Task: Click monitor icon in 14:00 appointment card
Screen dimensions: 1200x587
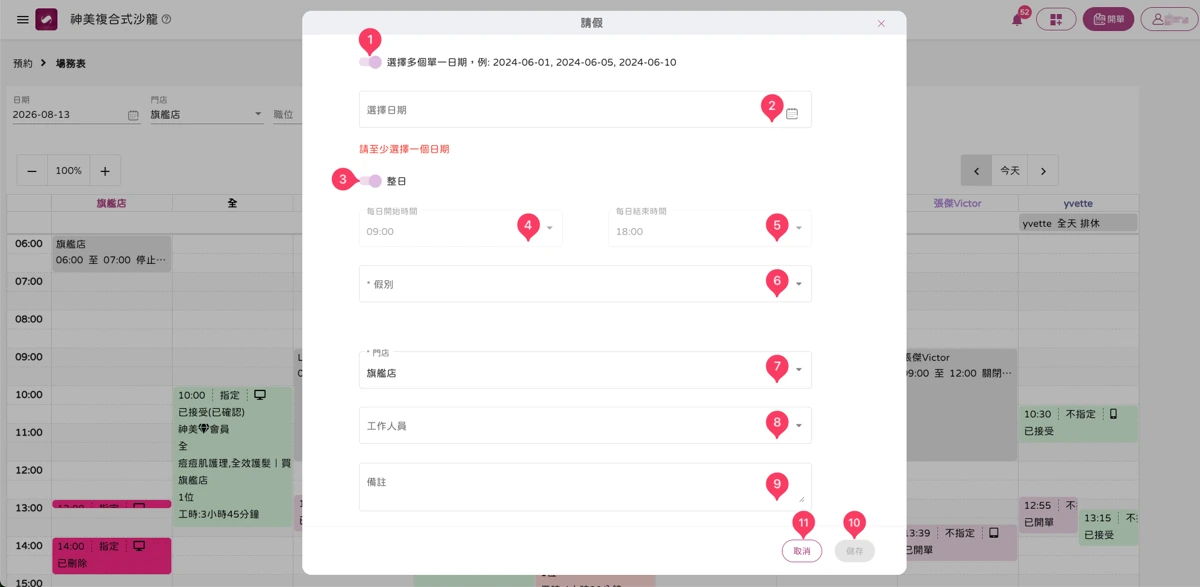Action: 139,545
